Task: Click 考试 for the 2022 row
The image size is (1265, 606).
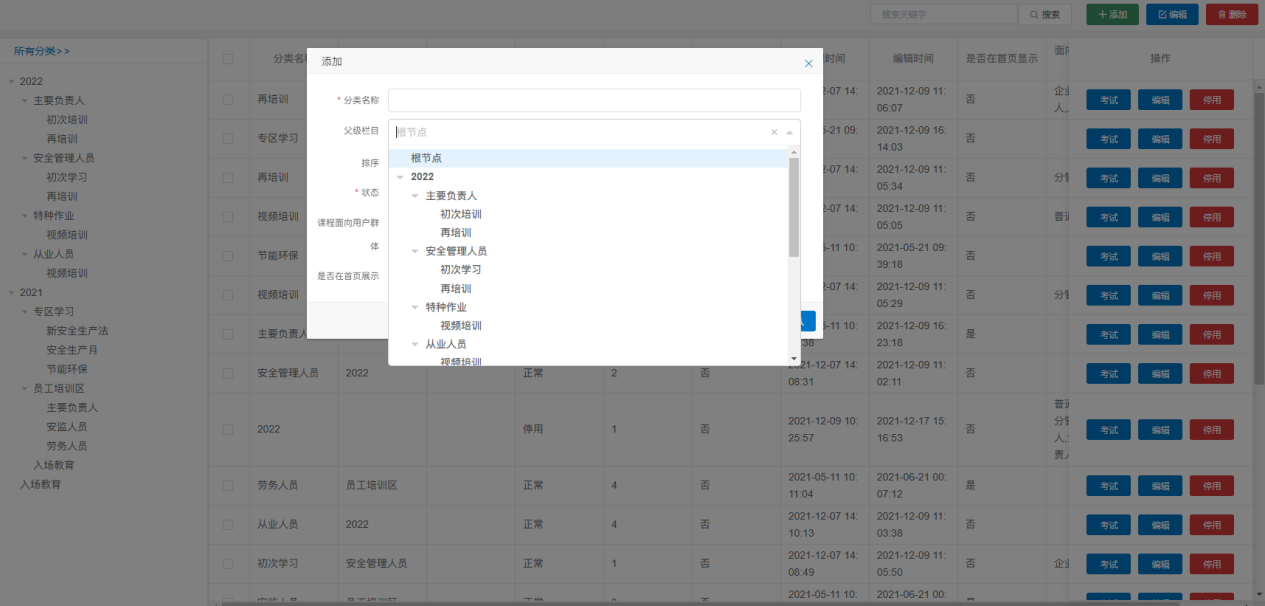Action: [1108, 430]
